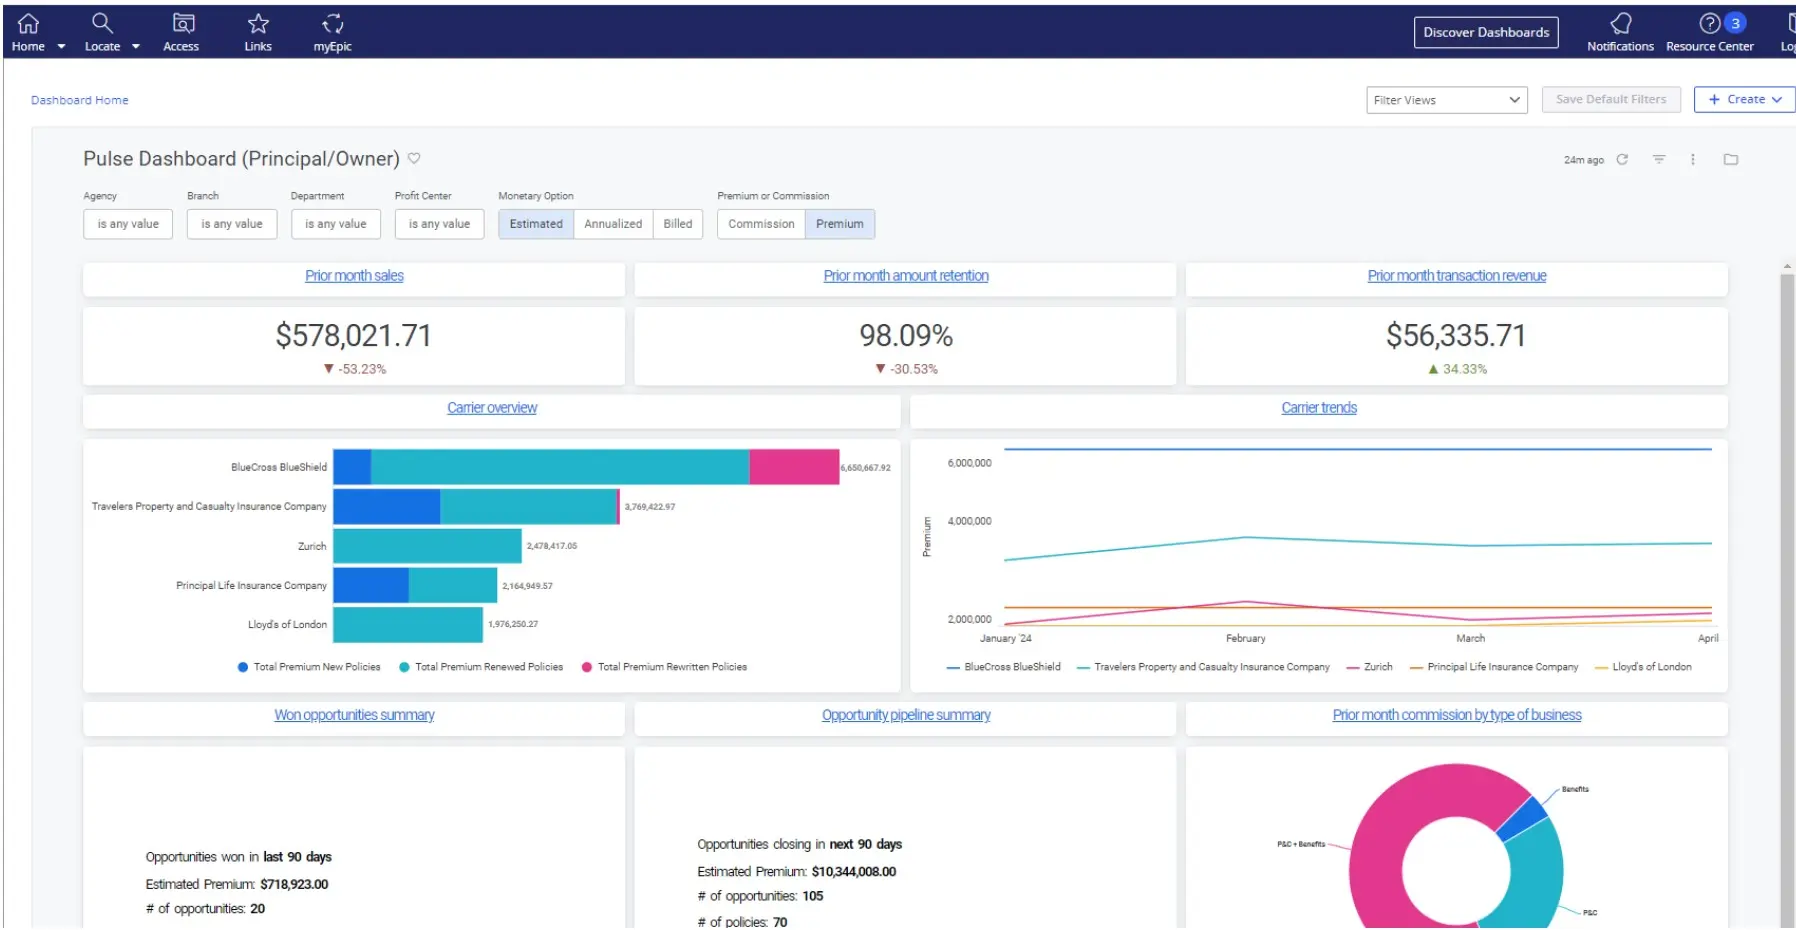Viewport: 1796px width, 930px height.
Task: Click the Home icon in top bar
Action: (28, 23)
